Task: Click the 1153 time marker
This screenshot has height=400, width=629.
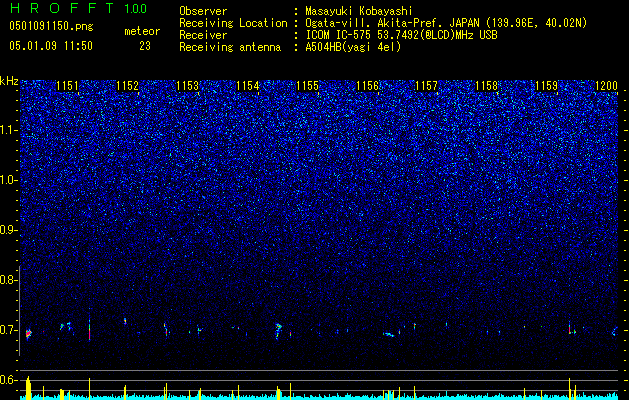Action: (187, 85)
